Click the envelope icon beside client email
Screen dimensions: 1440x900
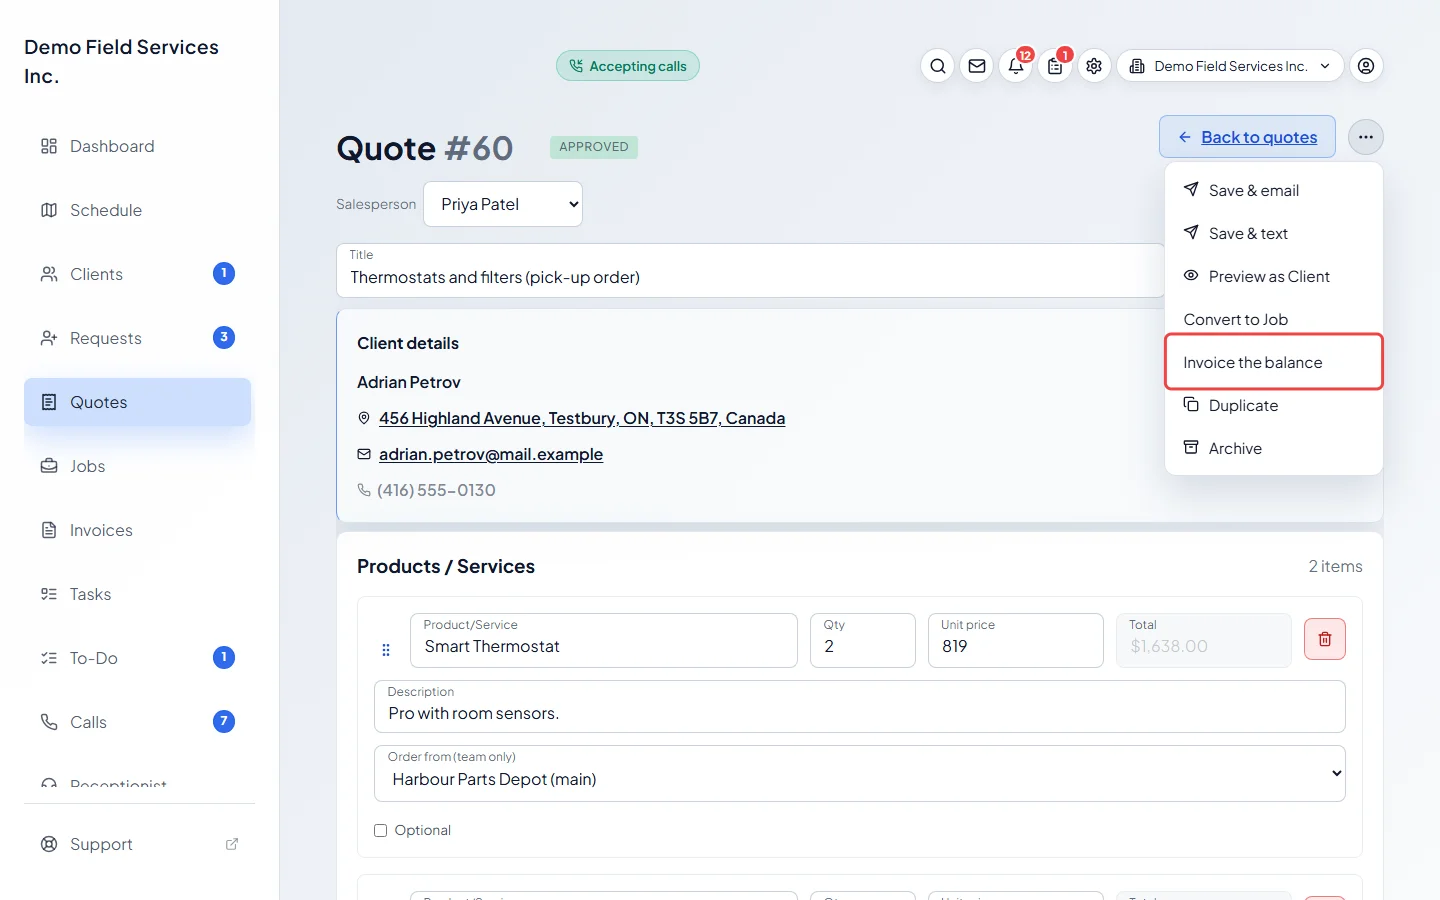pyautogui.click(x=364, y=454)
